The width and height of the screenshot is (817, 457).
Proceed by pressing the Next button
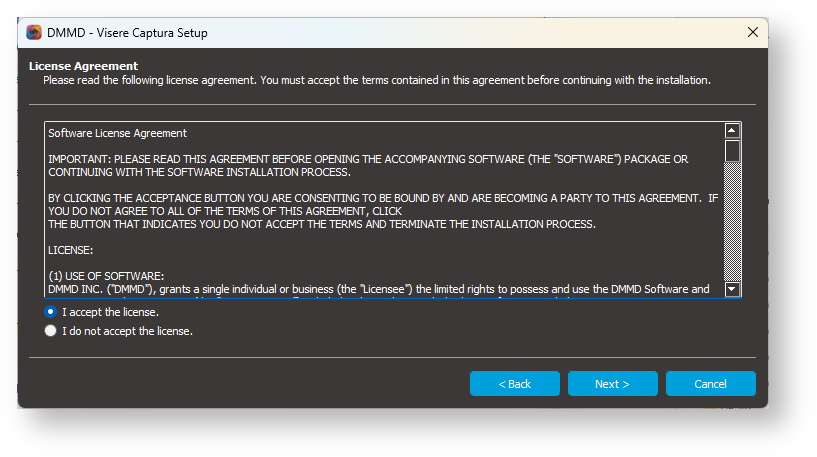pos(612,384)
